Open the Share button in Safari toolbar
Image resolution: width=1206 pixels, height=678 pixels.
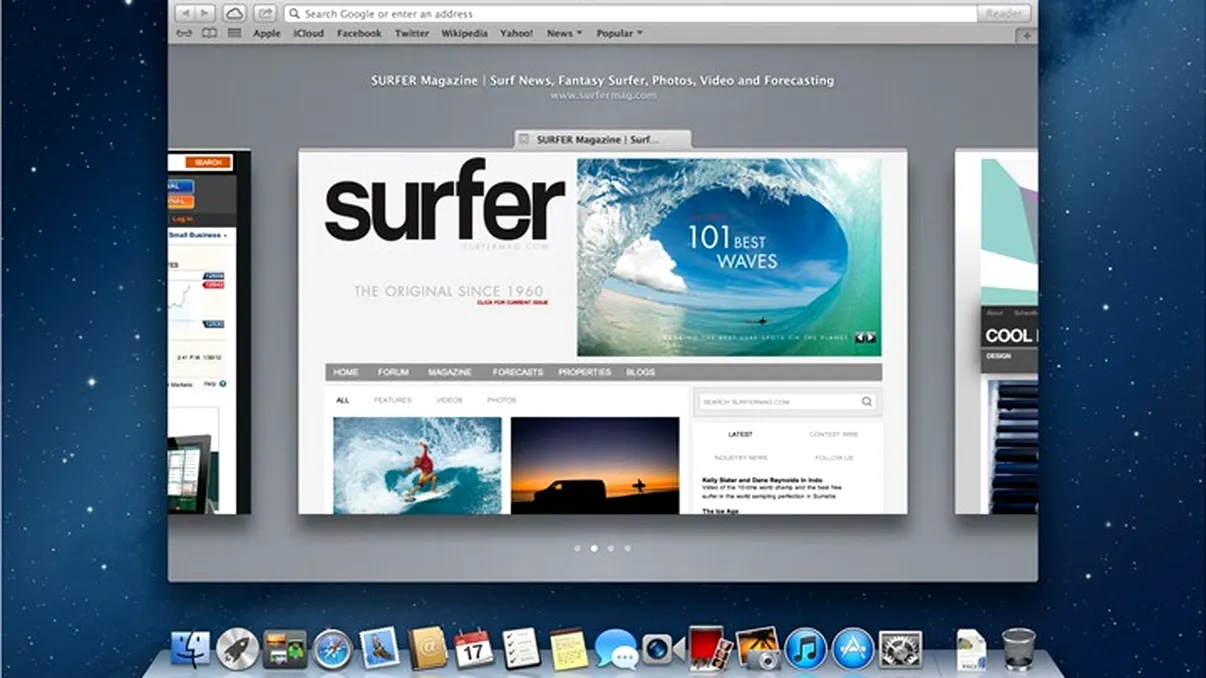[265, 13]
